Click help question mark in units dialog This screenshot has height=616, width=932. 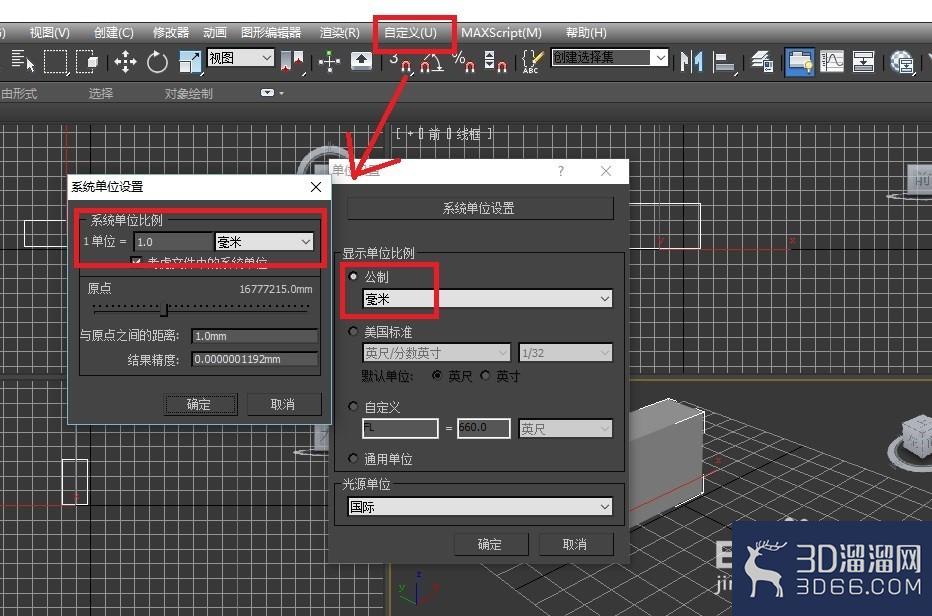(x=561, y=171)
